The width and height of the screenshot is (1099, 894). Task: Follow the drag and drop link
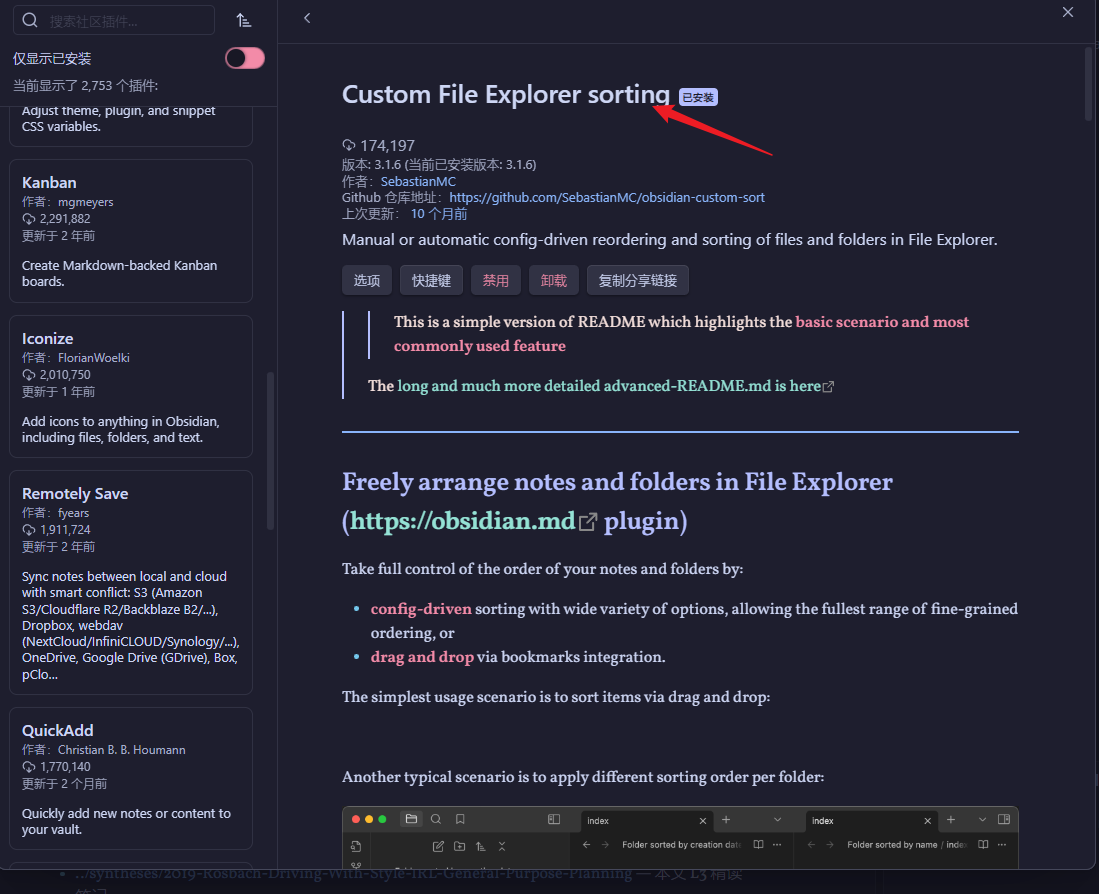click(x=422, y=656)
